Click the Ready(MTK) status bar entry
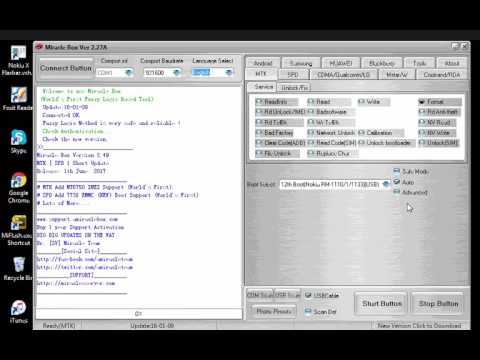Viewport: 480px width, 360px height. click(x=59, y=325)
